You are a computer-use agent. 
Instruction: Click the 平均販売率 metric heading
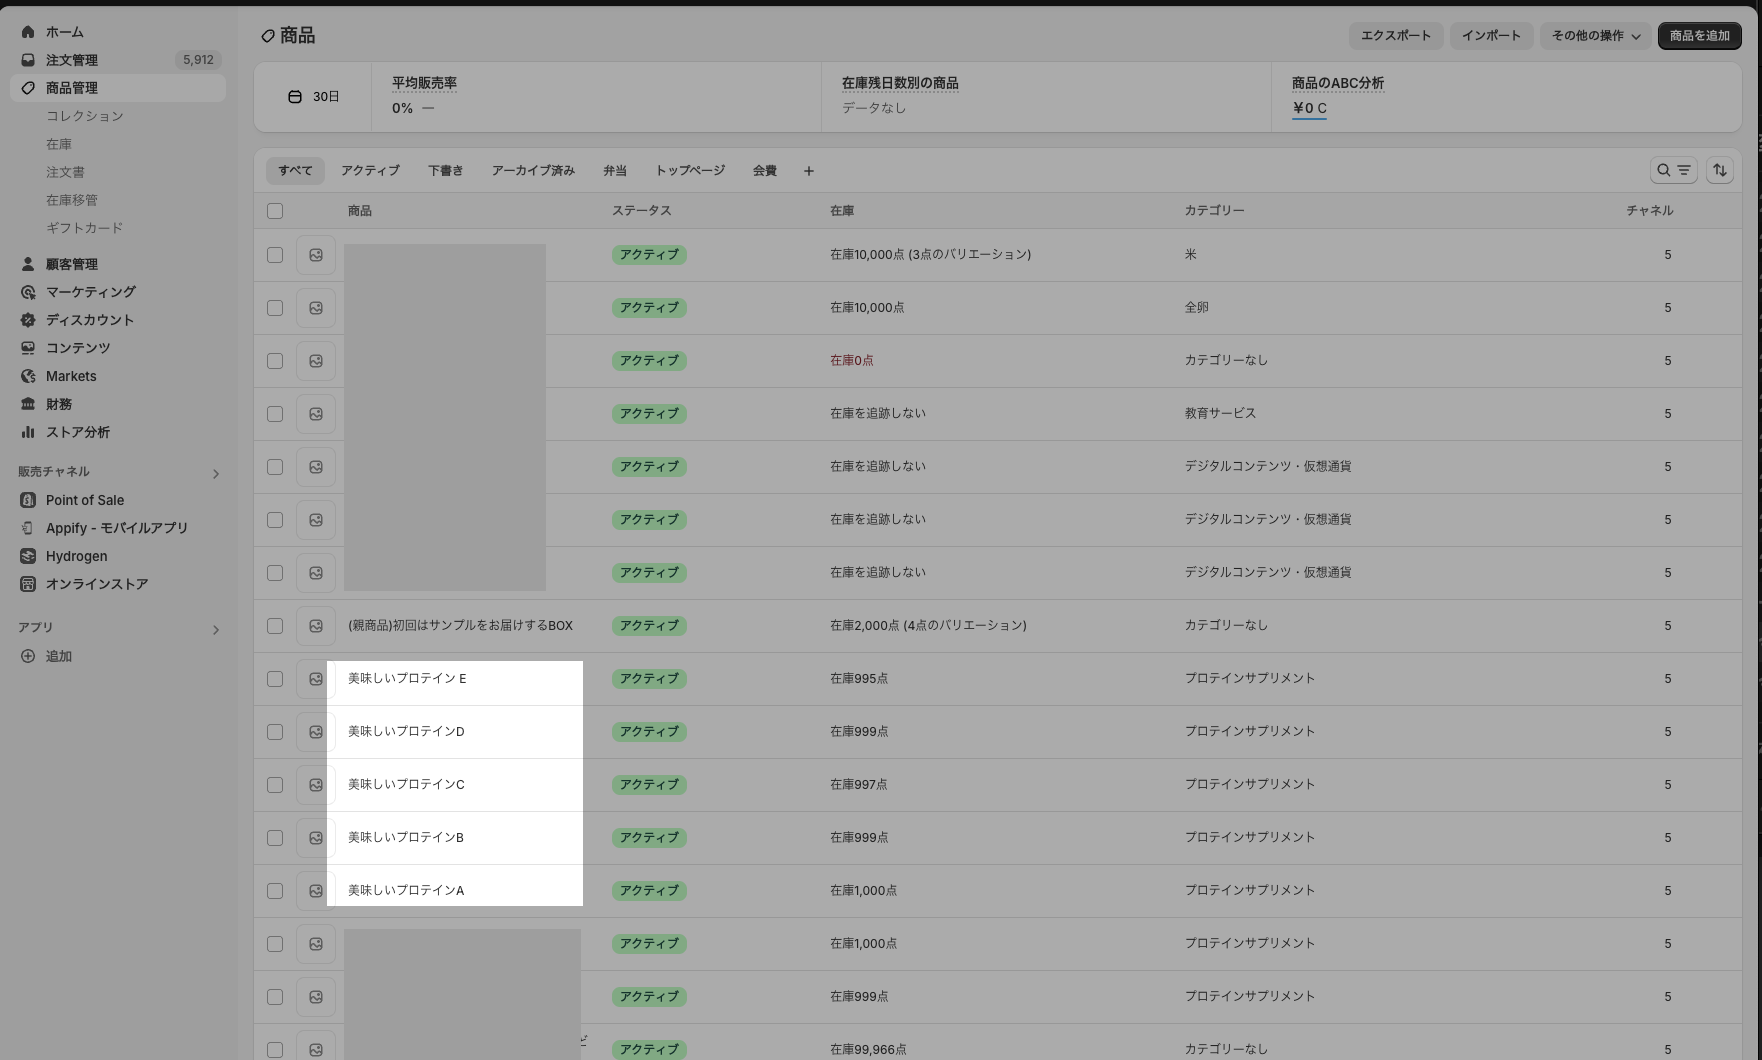[x=424, y=83]
